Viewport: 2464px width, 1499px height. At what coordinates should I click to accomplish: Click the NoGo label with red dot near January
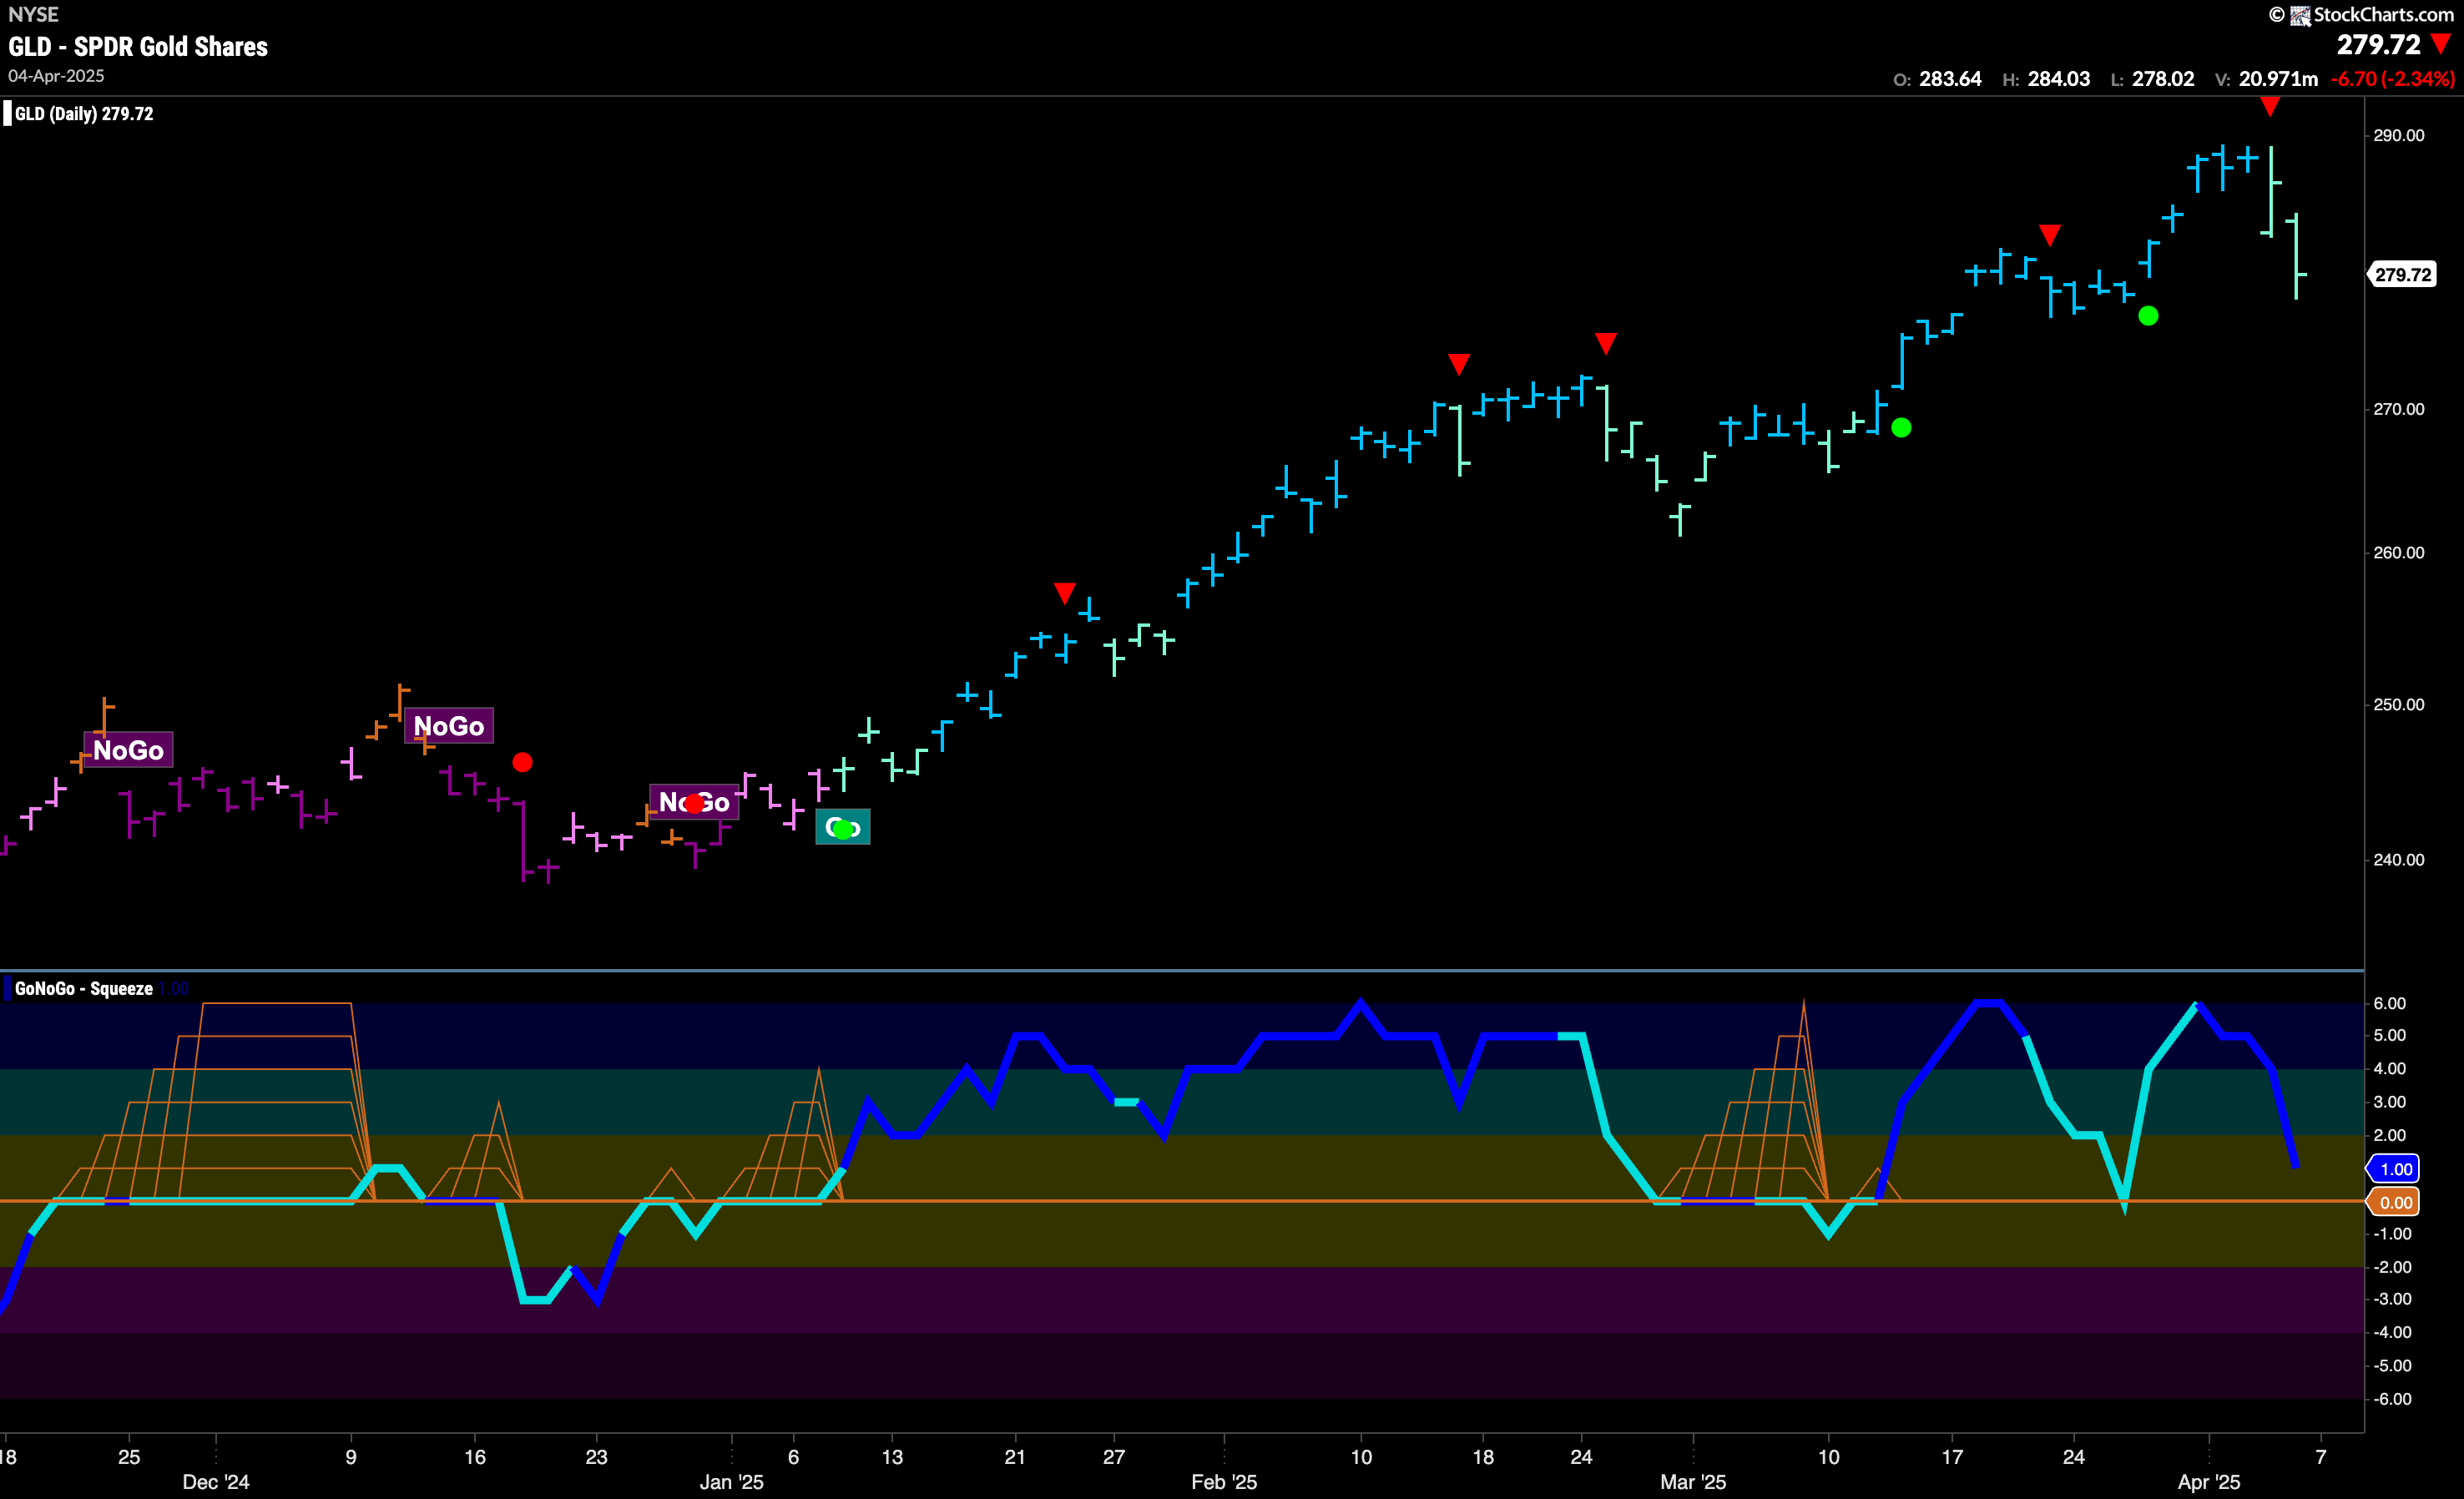[694, 802]
